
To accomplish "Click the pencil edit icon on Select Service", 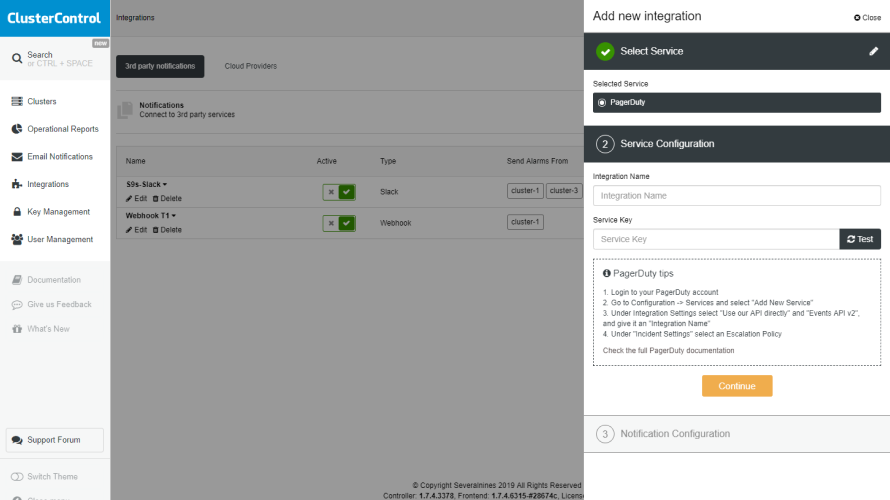I will point(874,51).
